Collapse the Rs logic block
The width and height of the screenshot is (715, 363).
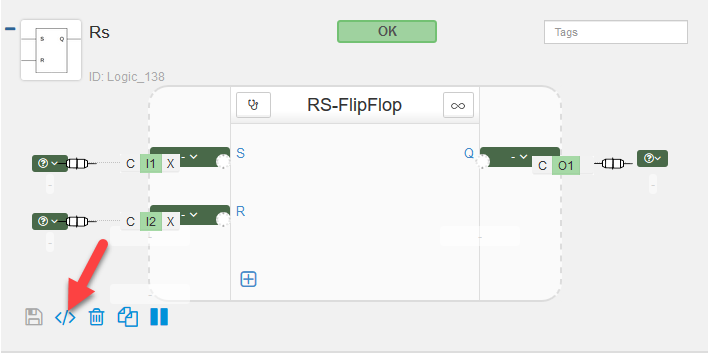pyautogui.click(x=10, y=29)
